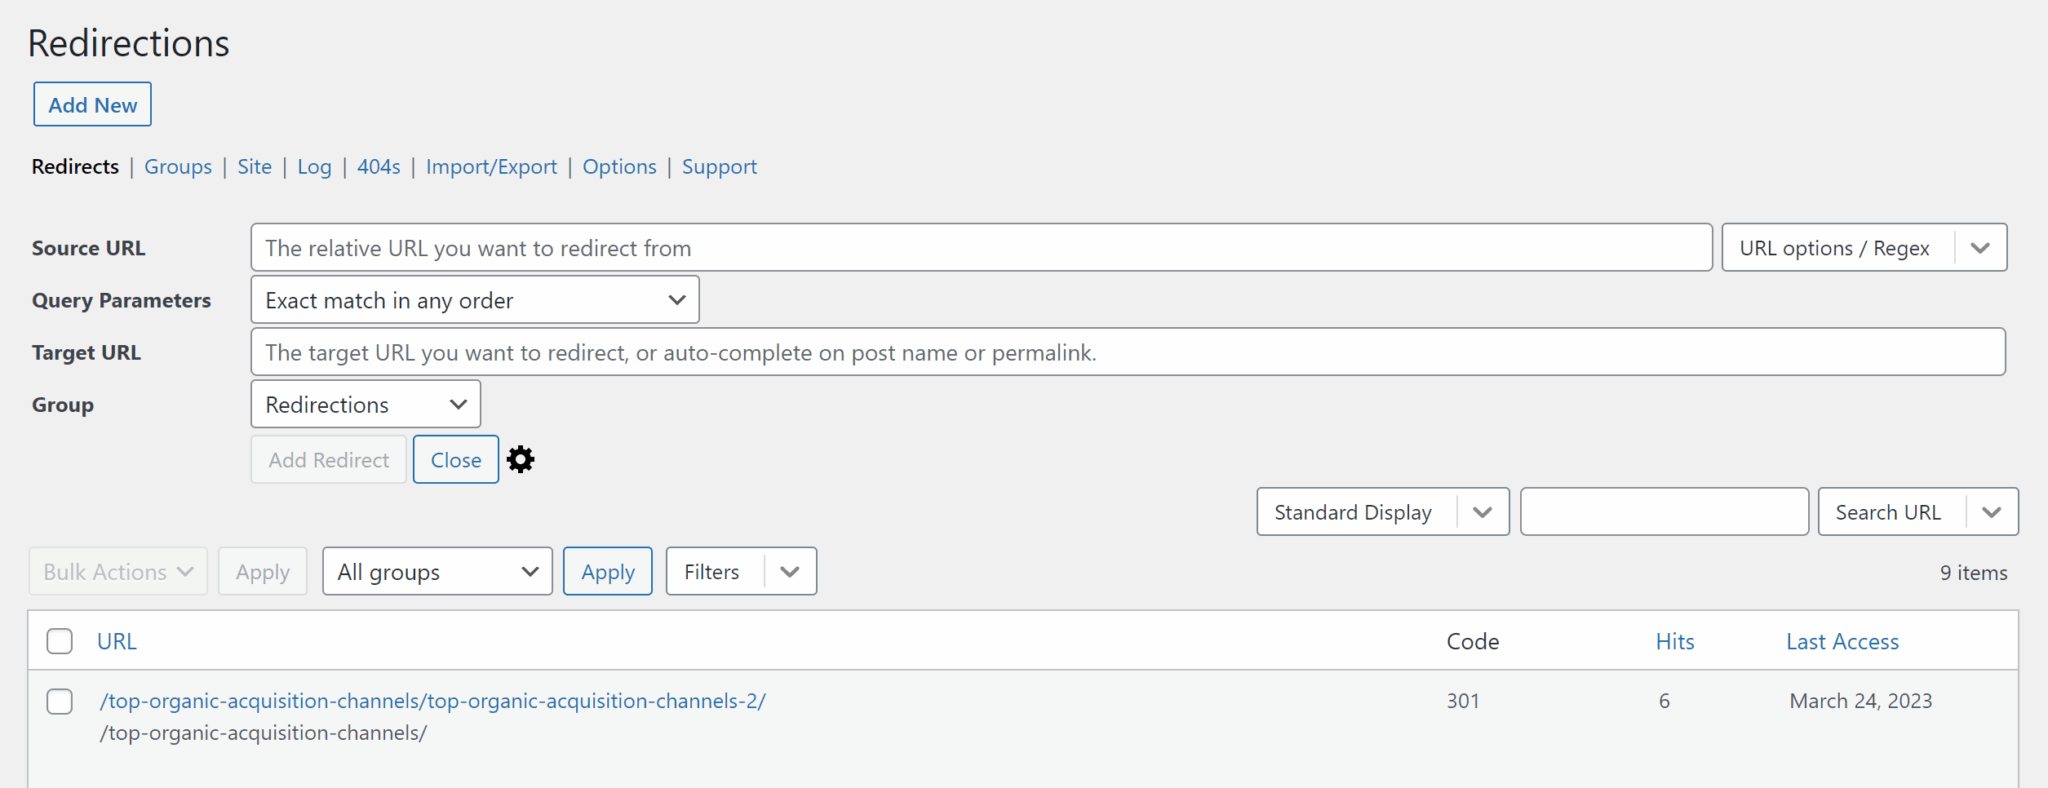Click the 301 code cell

point(1463,701)
